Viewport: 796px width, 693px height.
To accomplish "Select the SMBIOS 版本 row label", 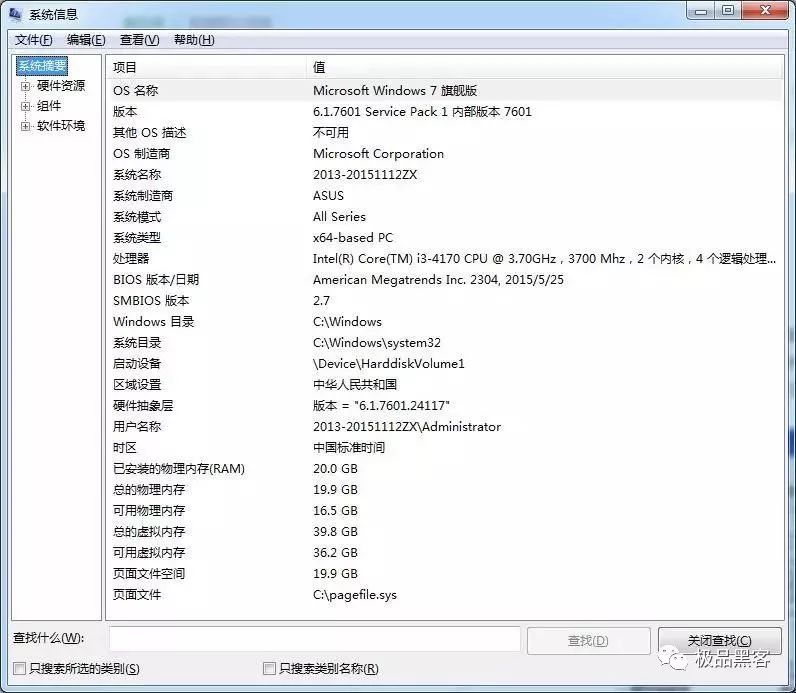I will [x=151, y=301].
